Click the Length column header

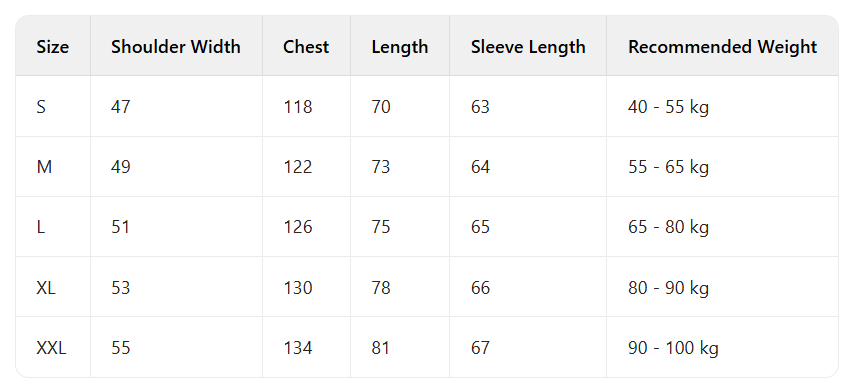point(400,47)
